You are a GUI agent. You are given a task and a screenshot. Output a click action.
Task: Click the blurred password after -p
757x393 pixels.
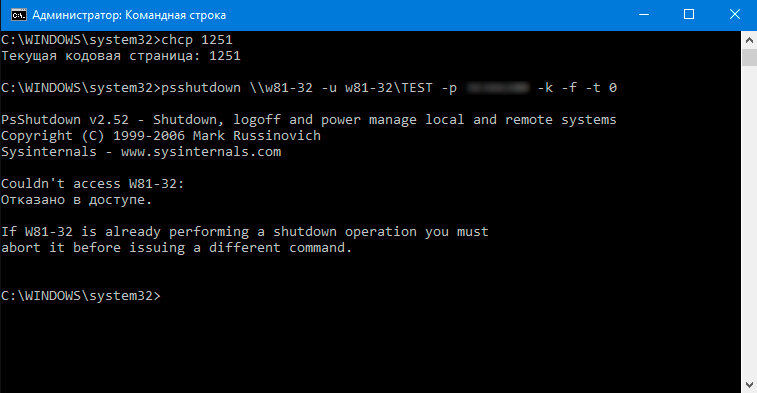point(498,87)
